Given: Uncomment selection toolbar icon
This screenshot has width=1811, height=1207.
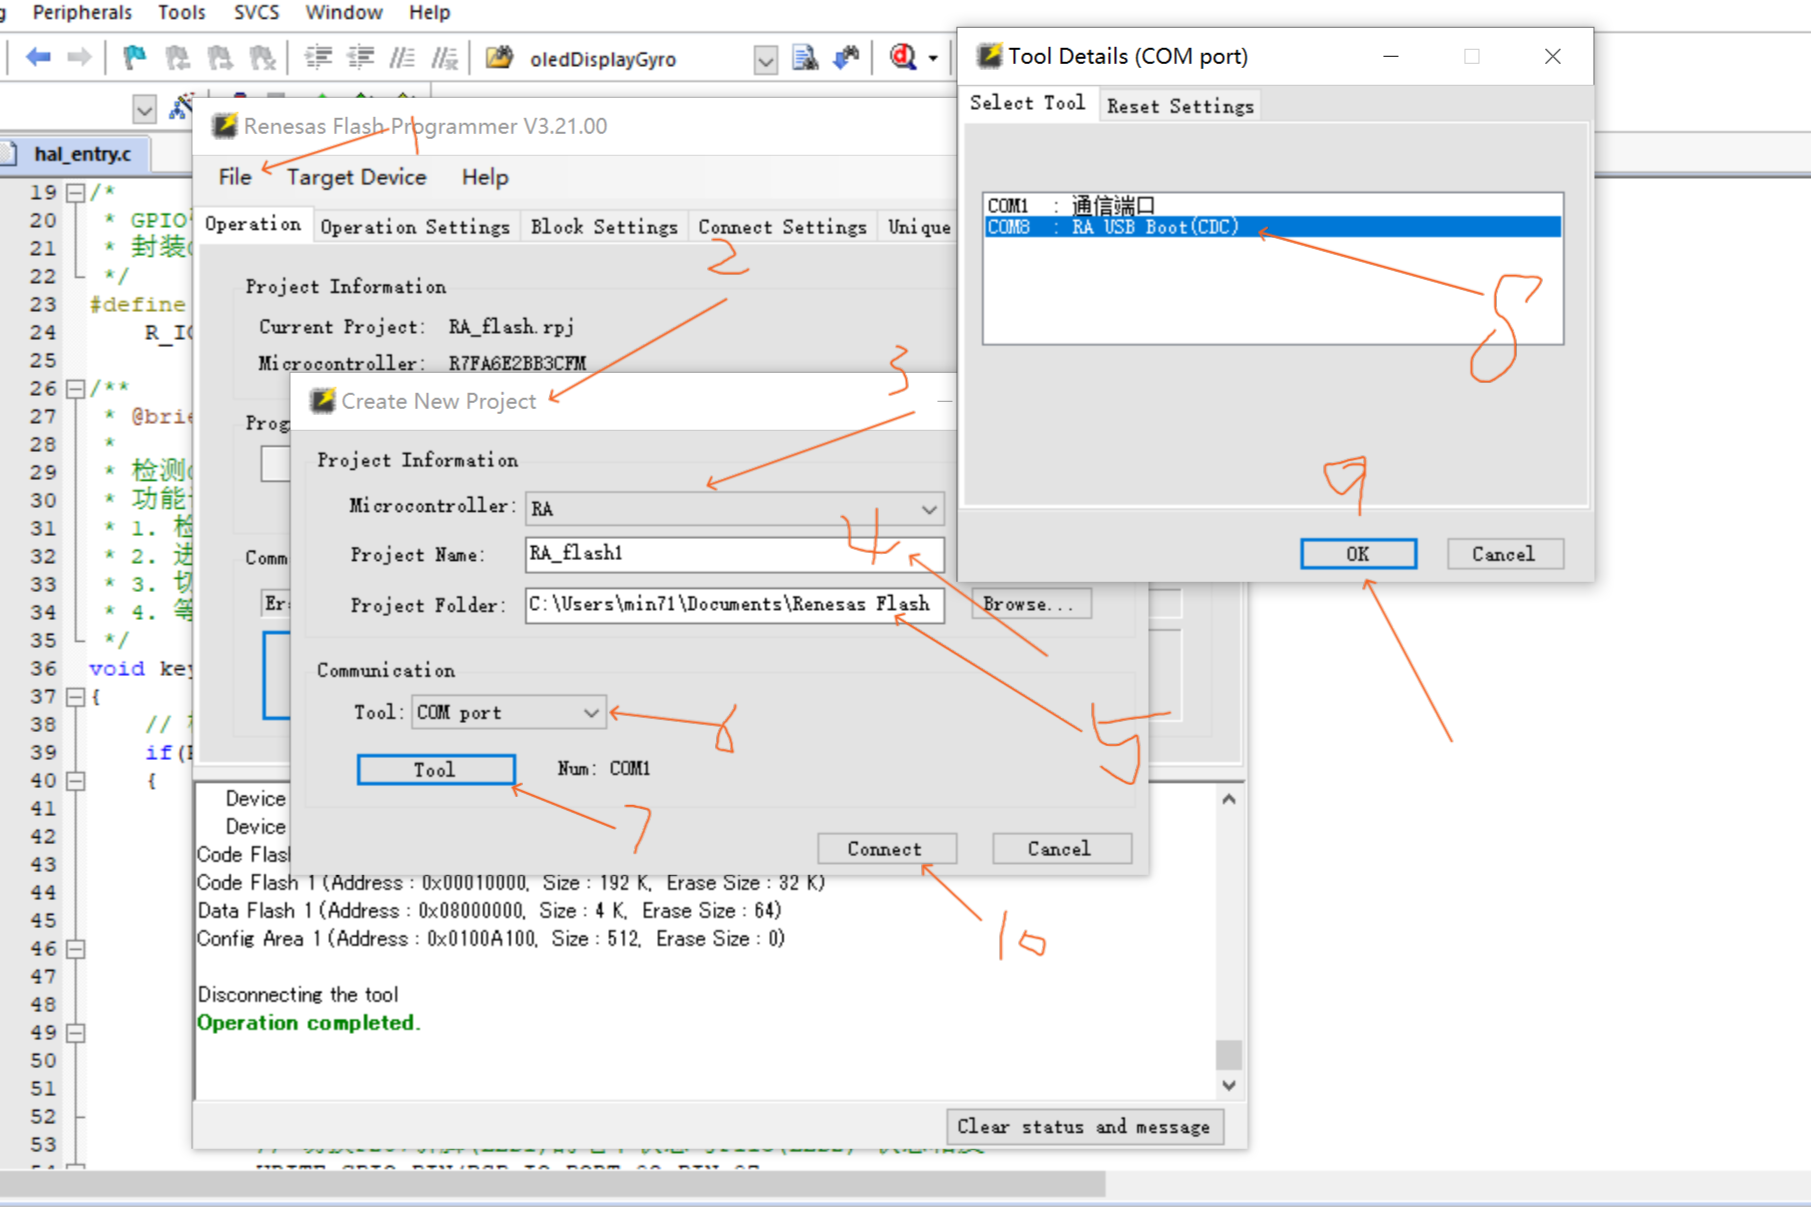Looking at the screenshot, I should coord(445,58).
